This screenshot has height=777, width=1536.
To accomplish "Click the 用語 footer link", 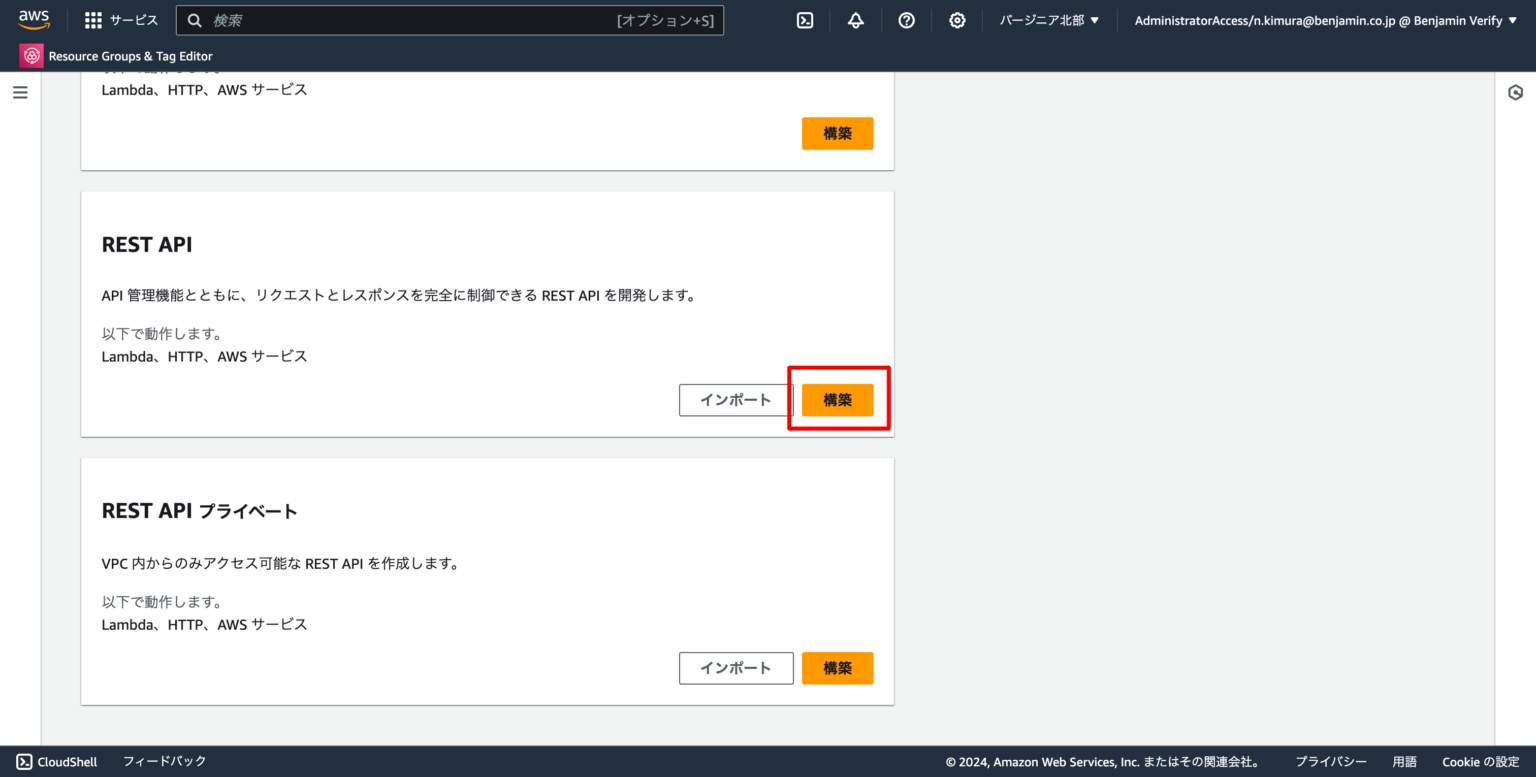I will click(1405, 761).
